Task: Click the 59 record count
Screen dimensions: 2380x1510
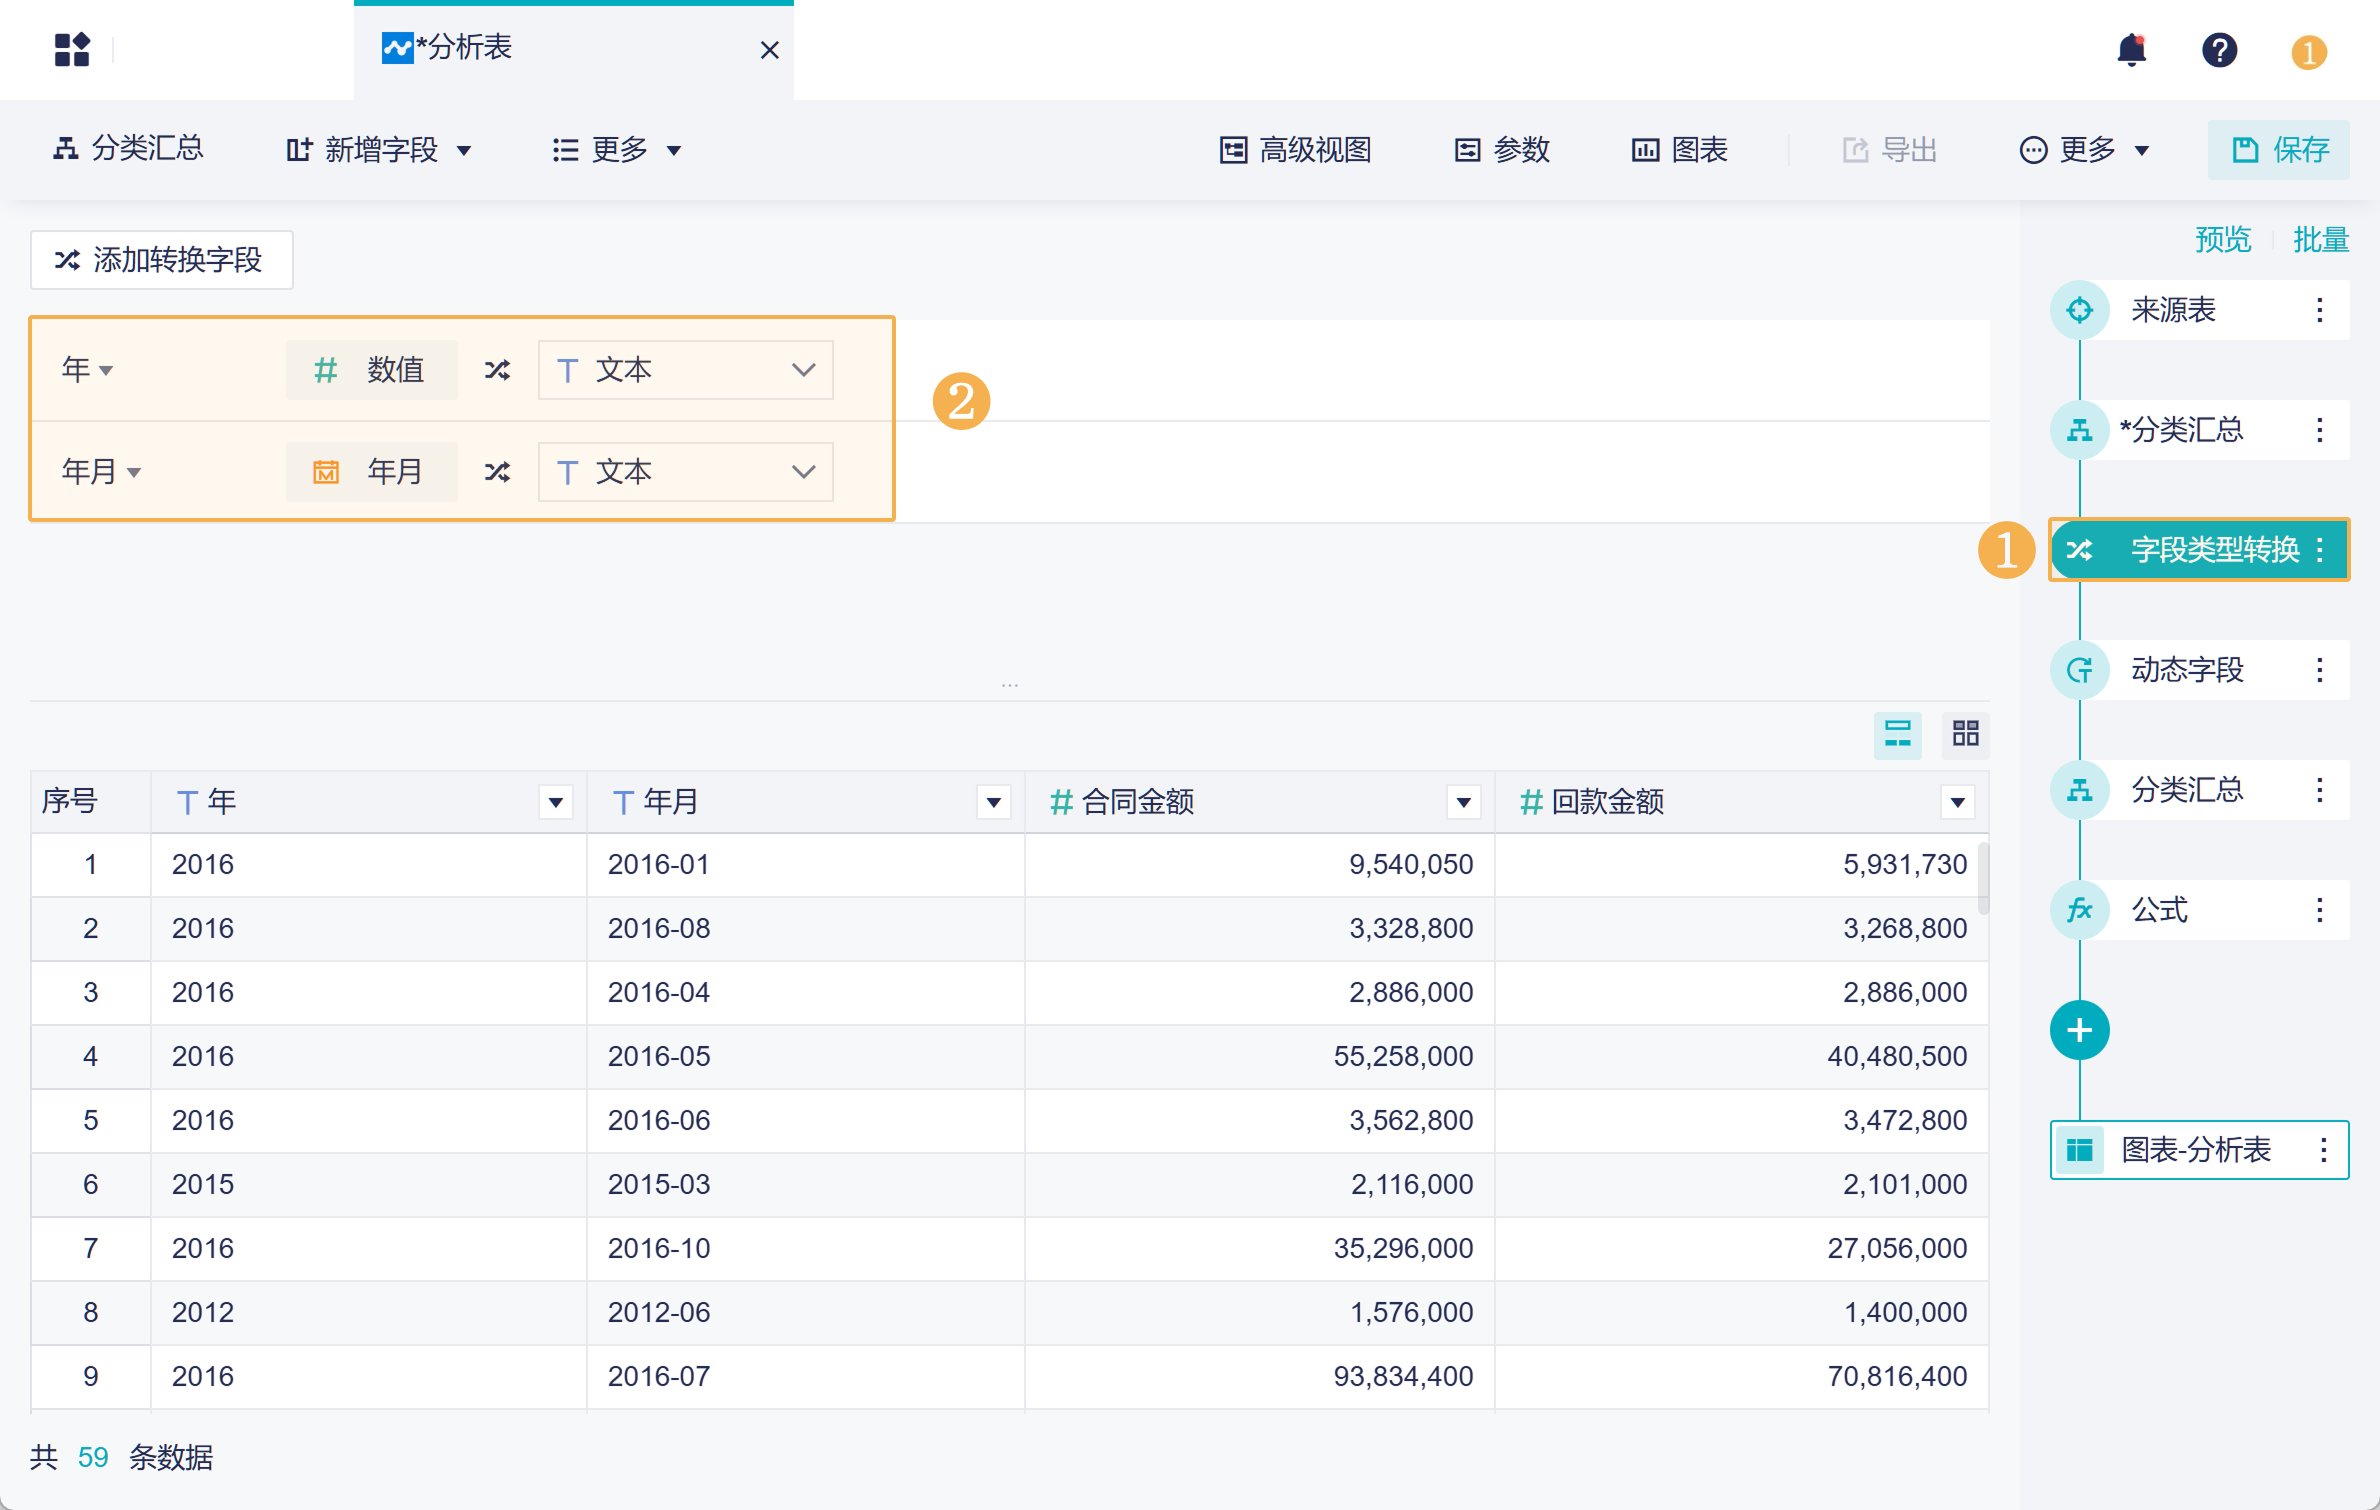Action: point(93,1458)
